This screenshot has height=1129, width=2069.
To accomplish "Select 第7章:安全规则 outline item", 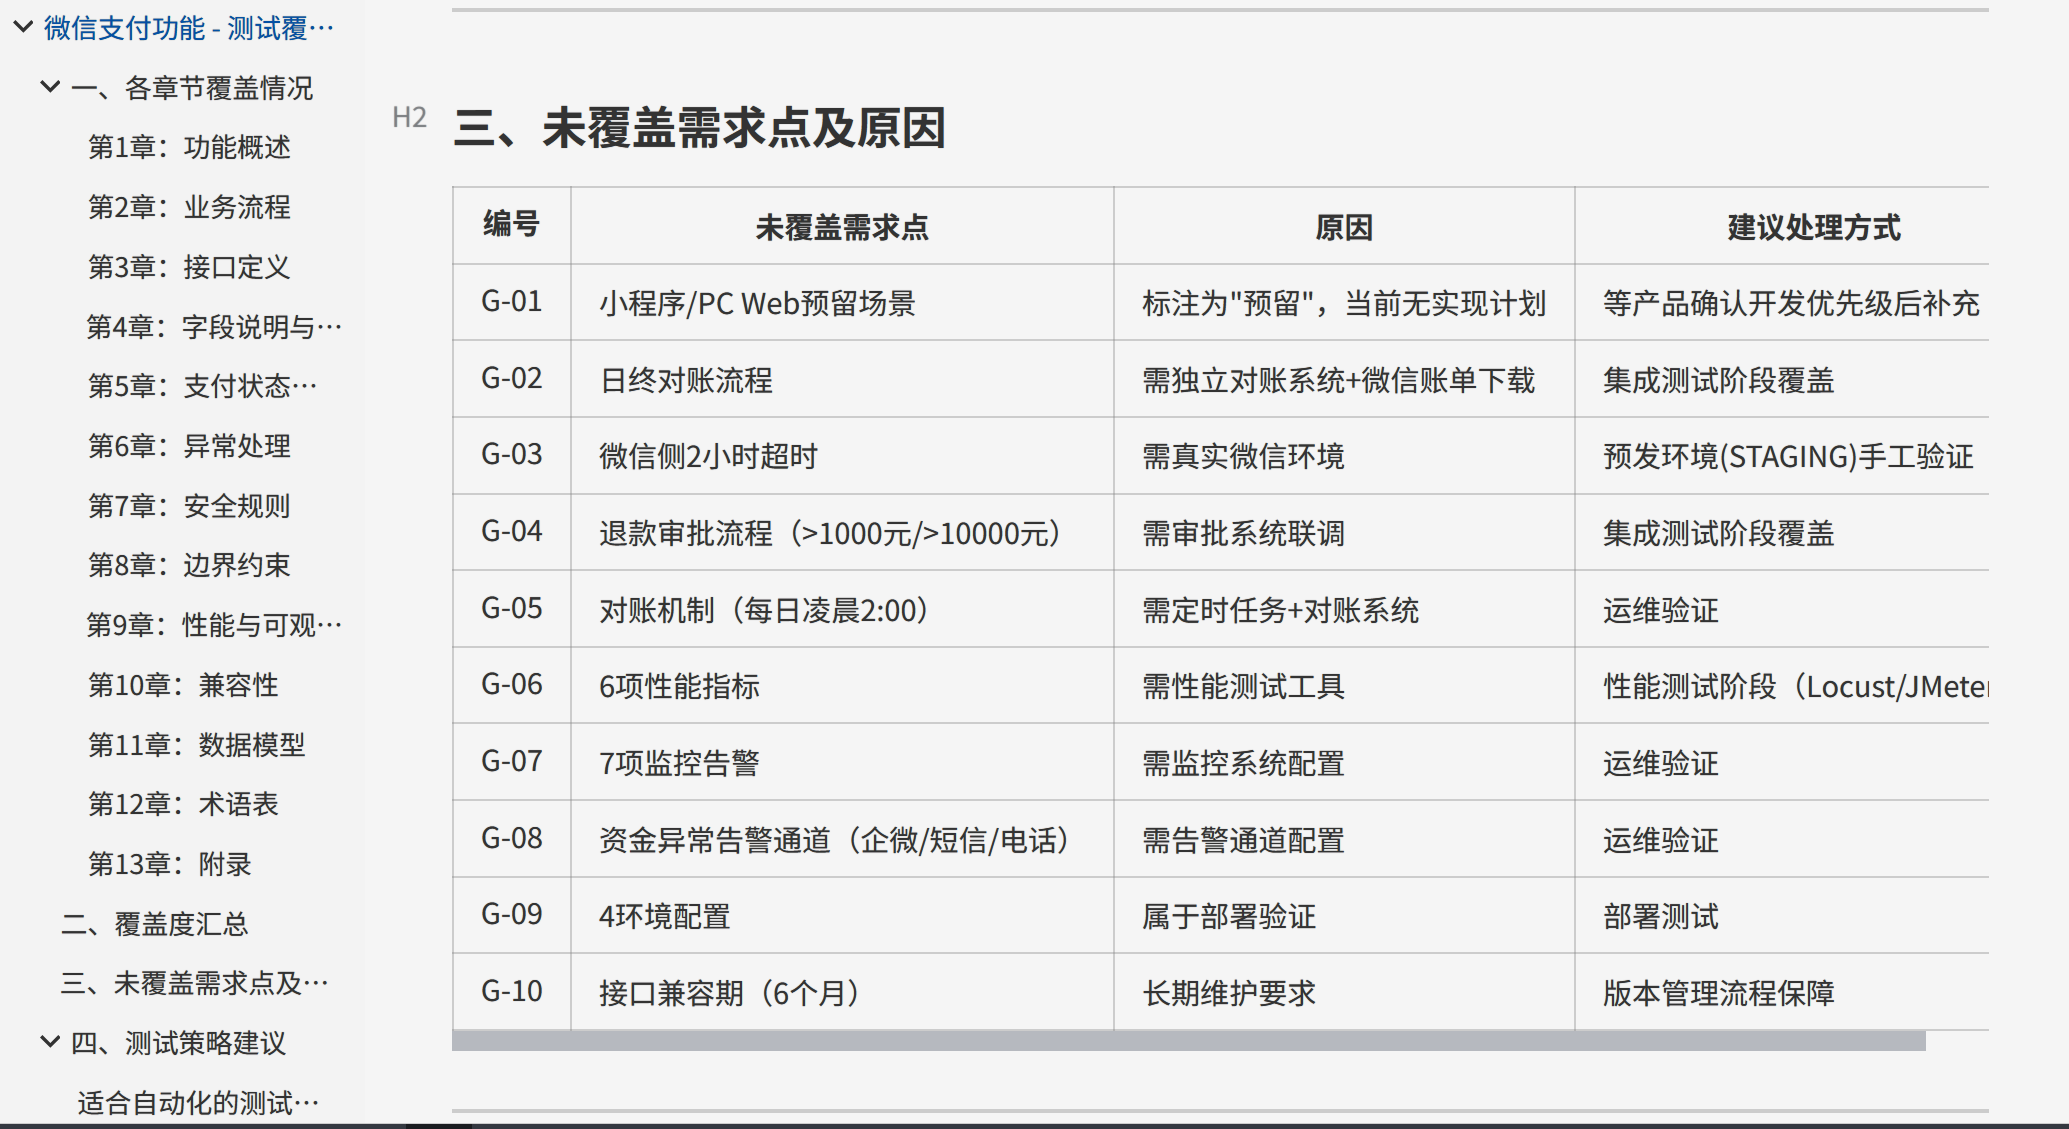I will pyautogui.click(x=189, y=506).
